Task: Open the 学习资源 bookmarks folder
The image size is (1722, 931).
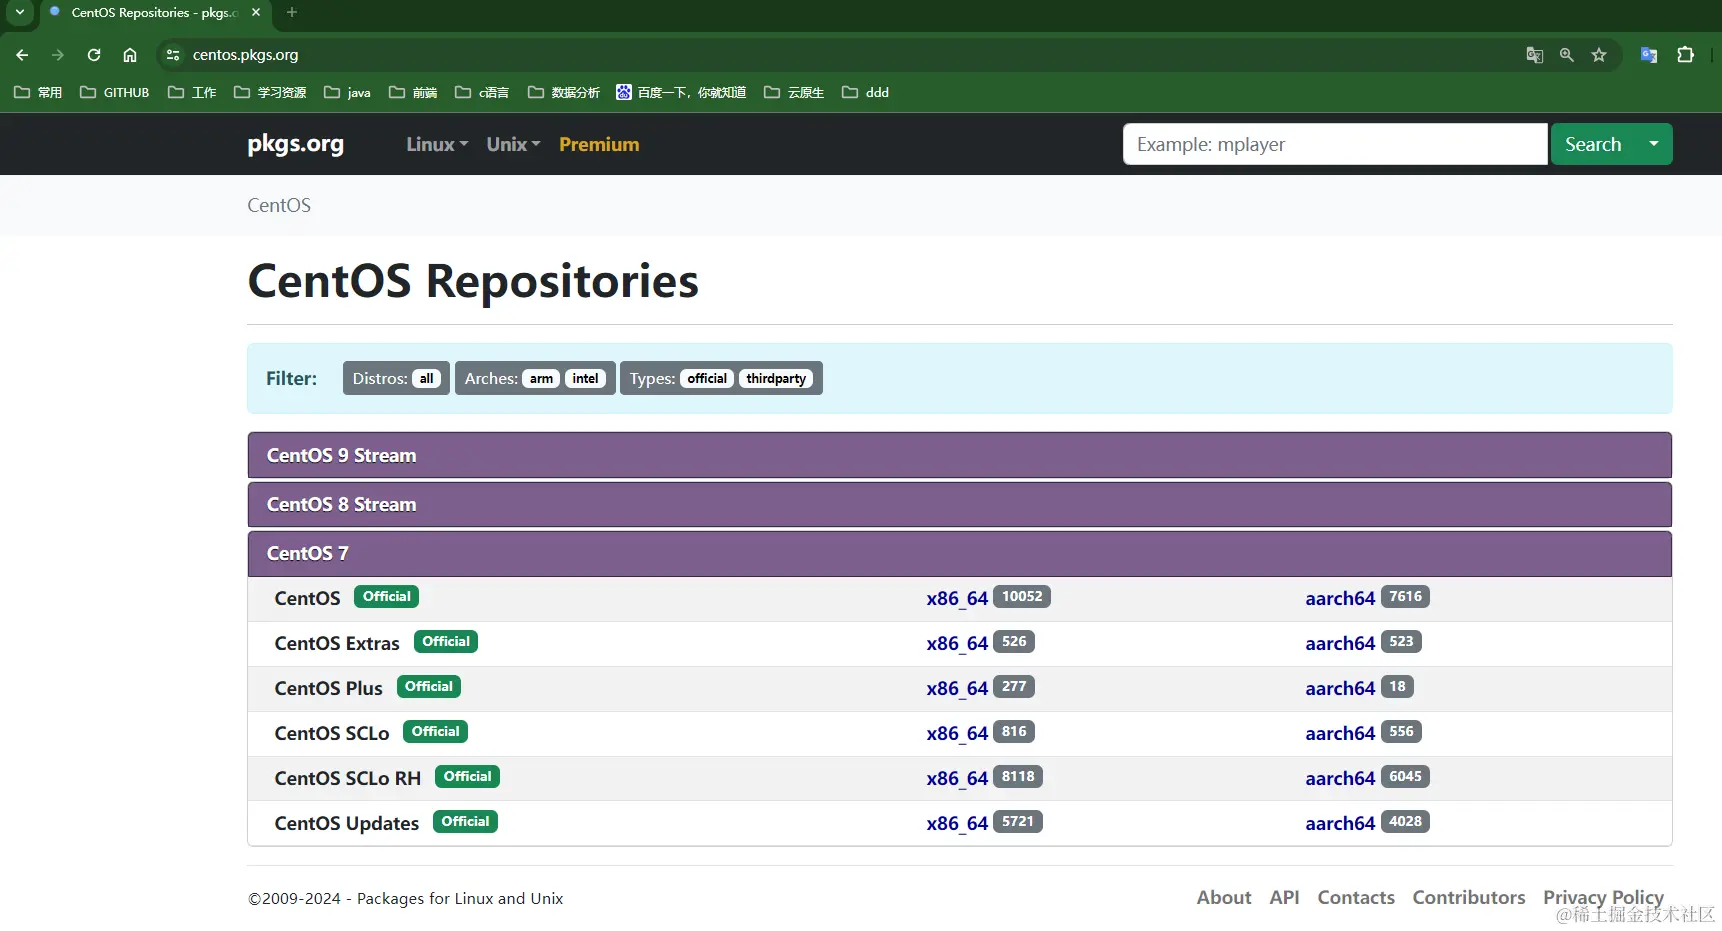Action: coord(270,92)
